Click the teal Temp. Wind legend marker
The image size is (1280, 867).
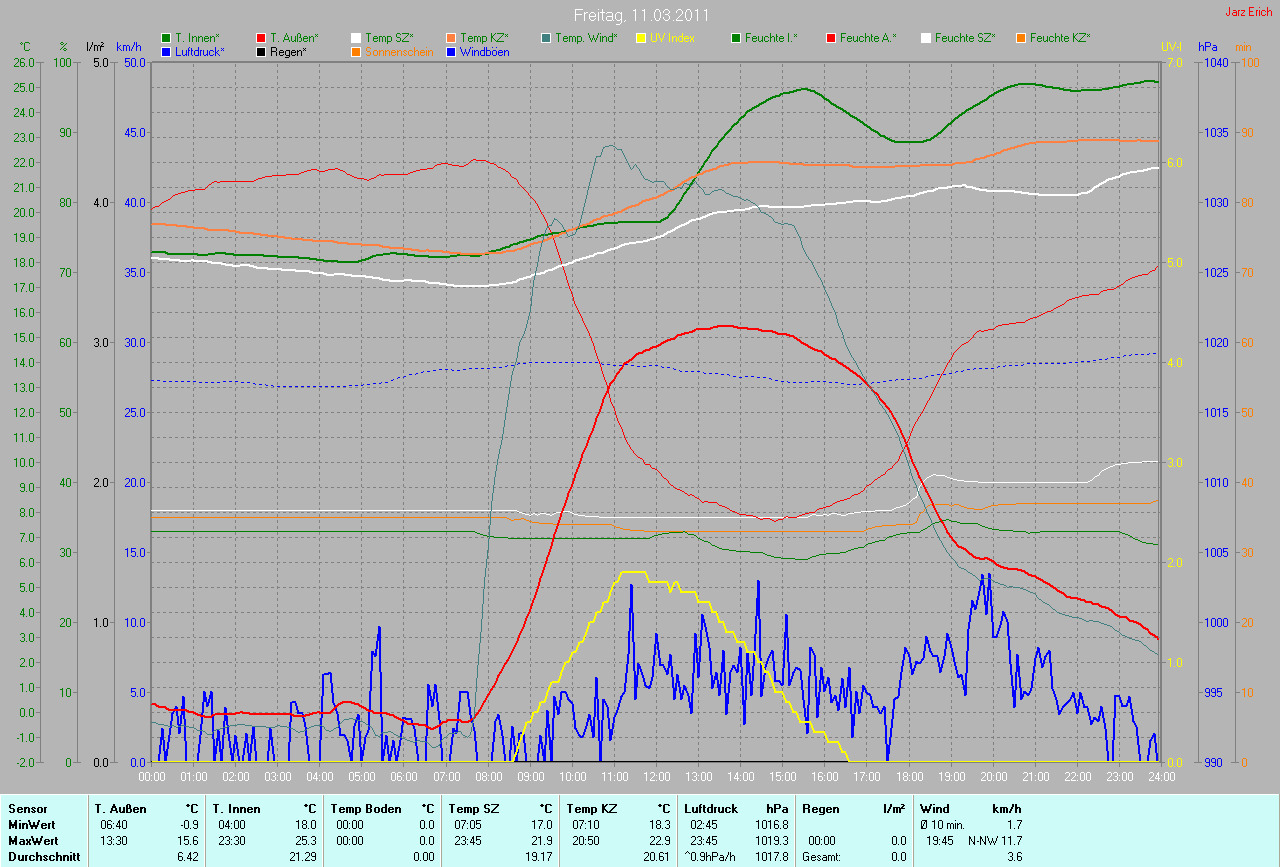click(546, 38)
